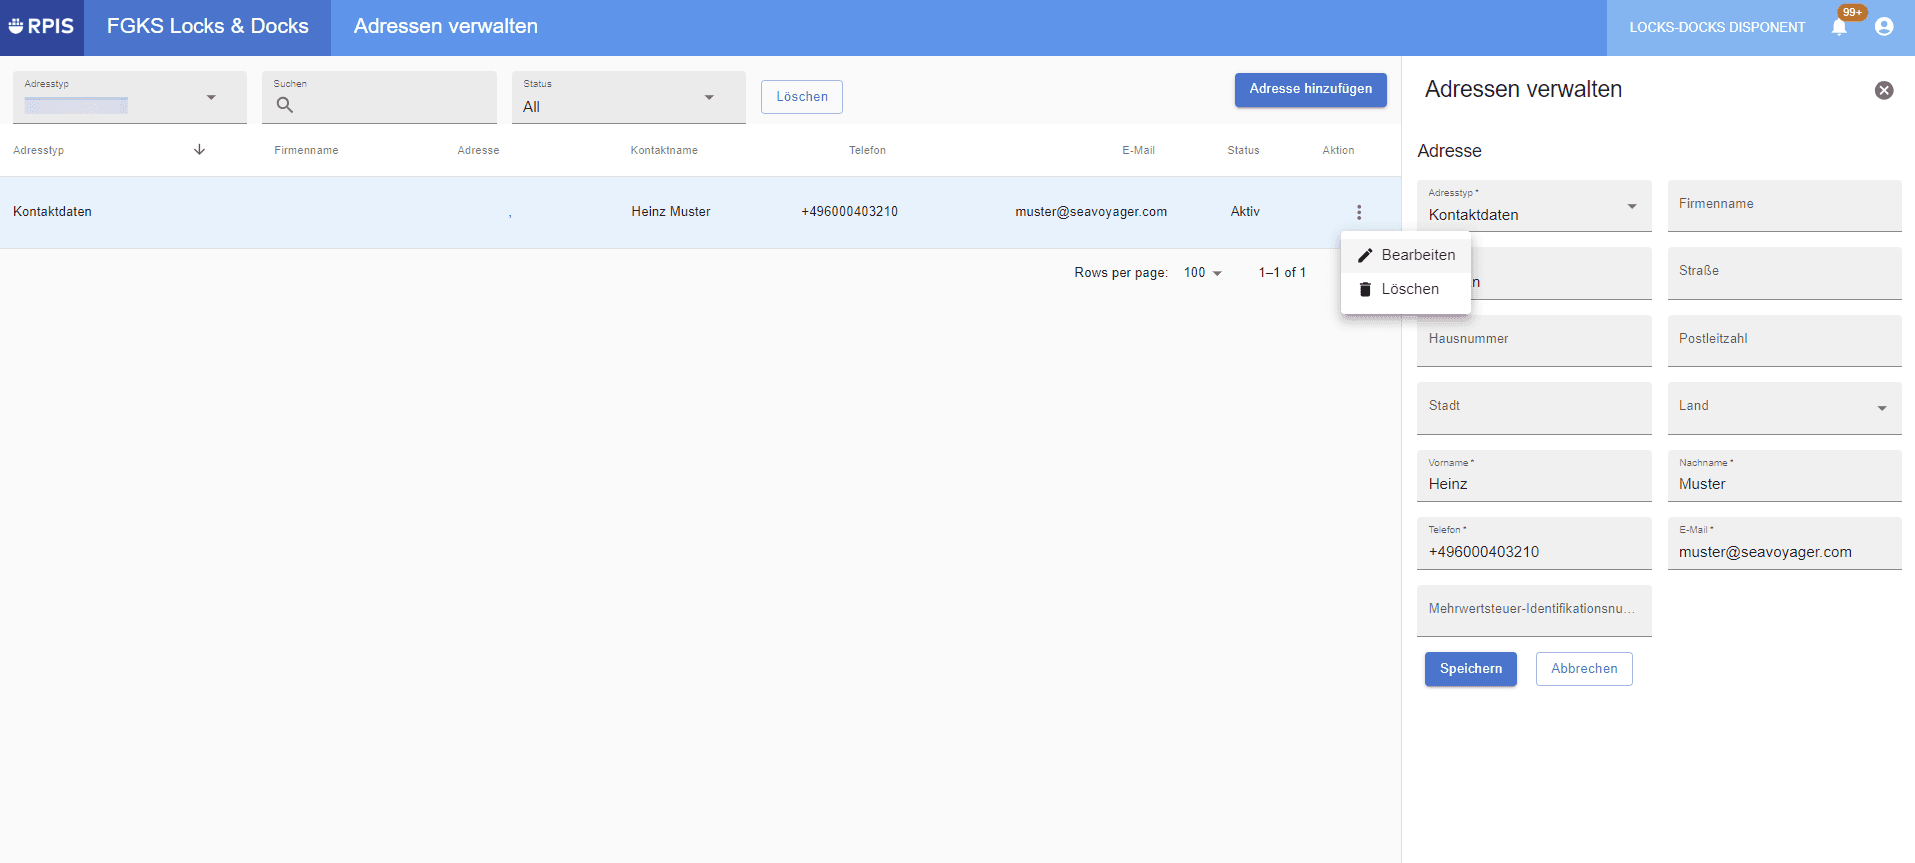Focus the Firmenname input field
This screenshot has height=863, width=1915.
(x=1785, y=206)
